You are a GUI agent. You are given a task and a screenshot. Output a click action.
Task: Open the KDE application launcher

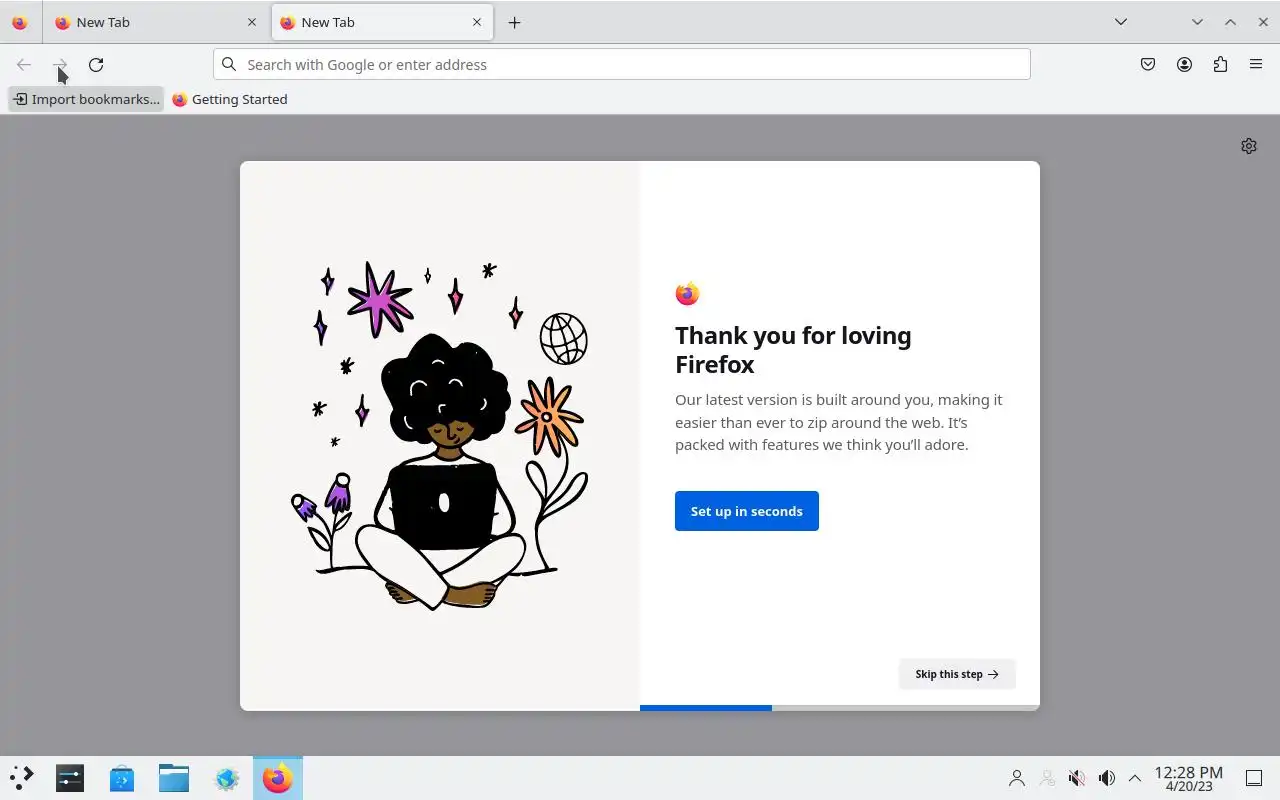click(21, 778)
